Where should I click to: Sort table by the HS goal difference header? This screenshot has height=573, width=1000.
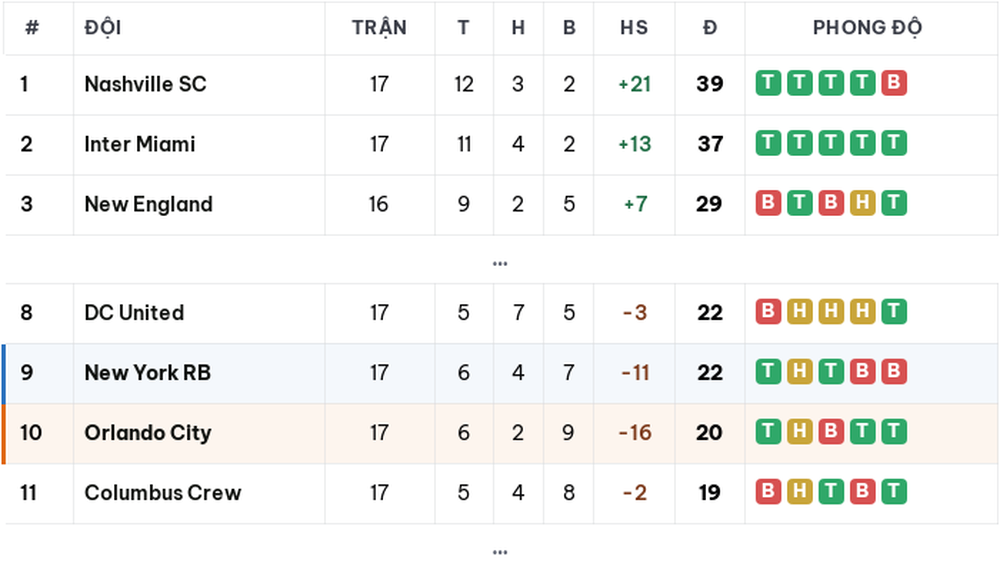coord(634,27)
